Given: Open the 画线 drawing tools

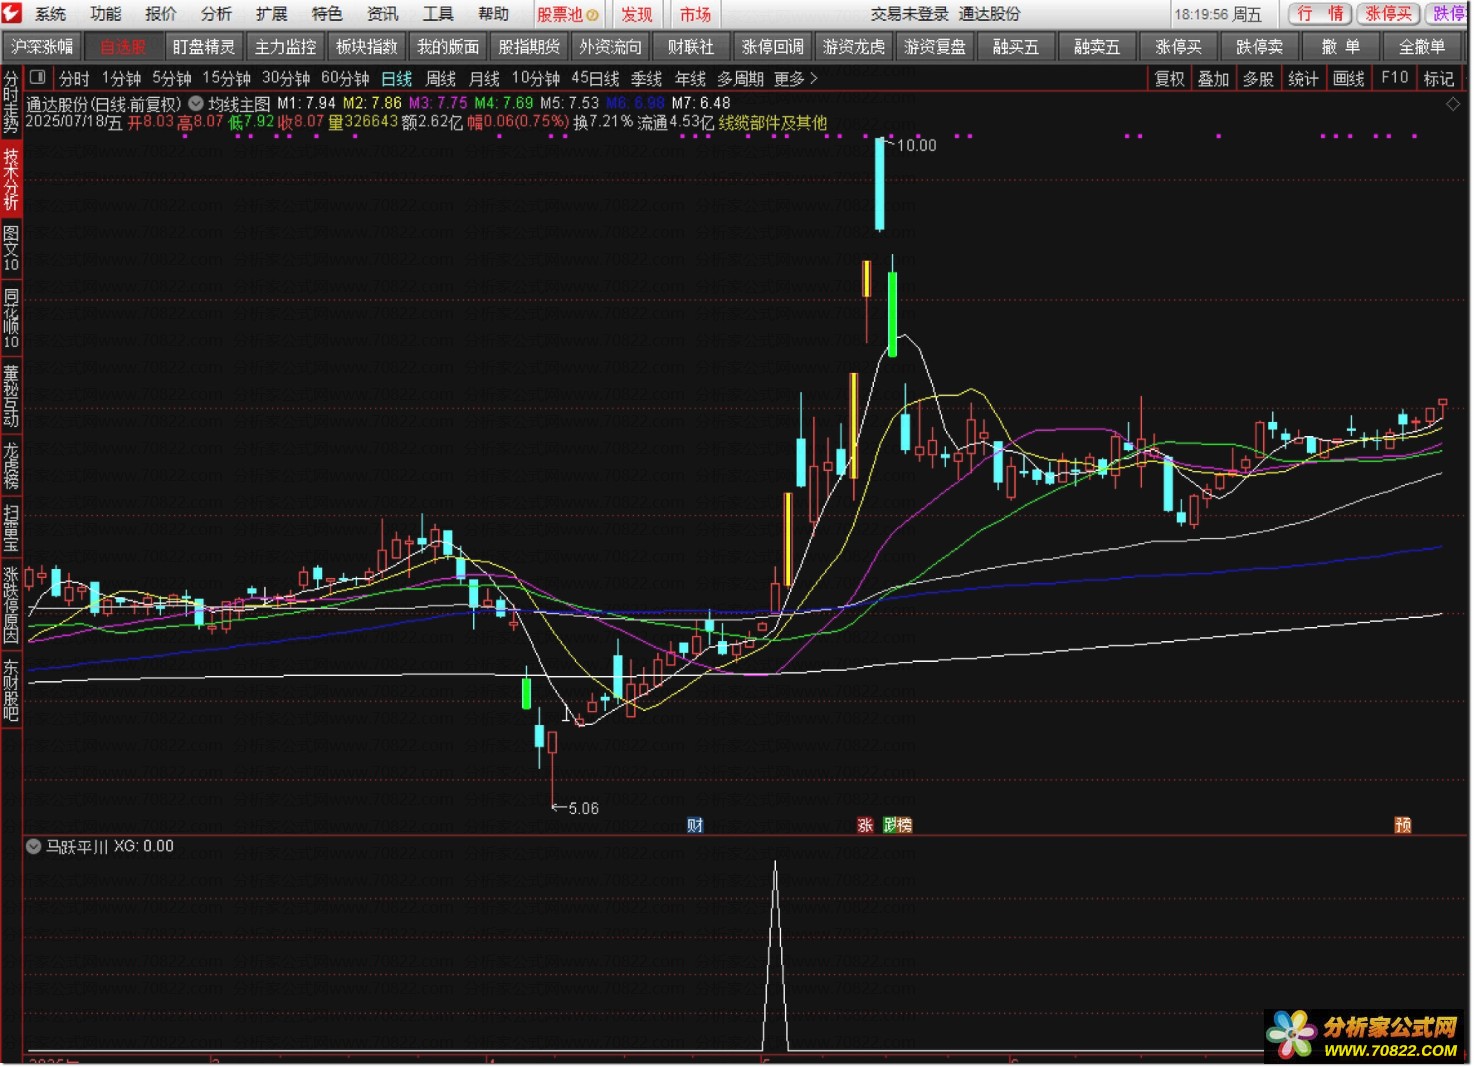Looking at the screenshot, I should [x=1349, y=78].
